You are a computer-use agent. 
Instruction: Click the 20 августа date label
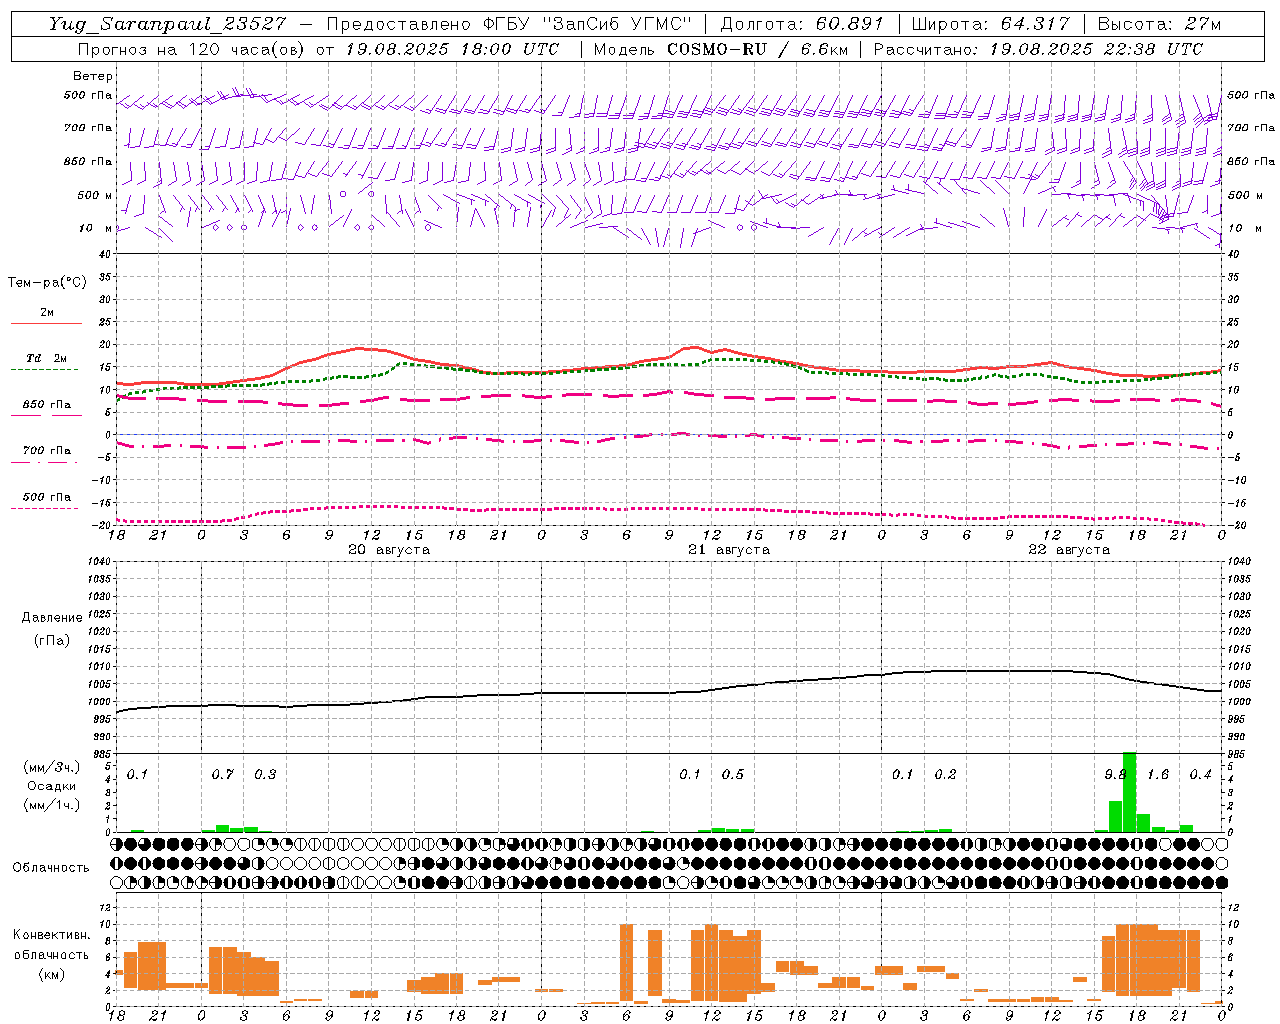tap(389, 550)
